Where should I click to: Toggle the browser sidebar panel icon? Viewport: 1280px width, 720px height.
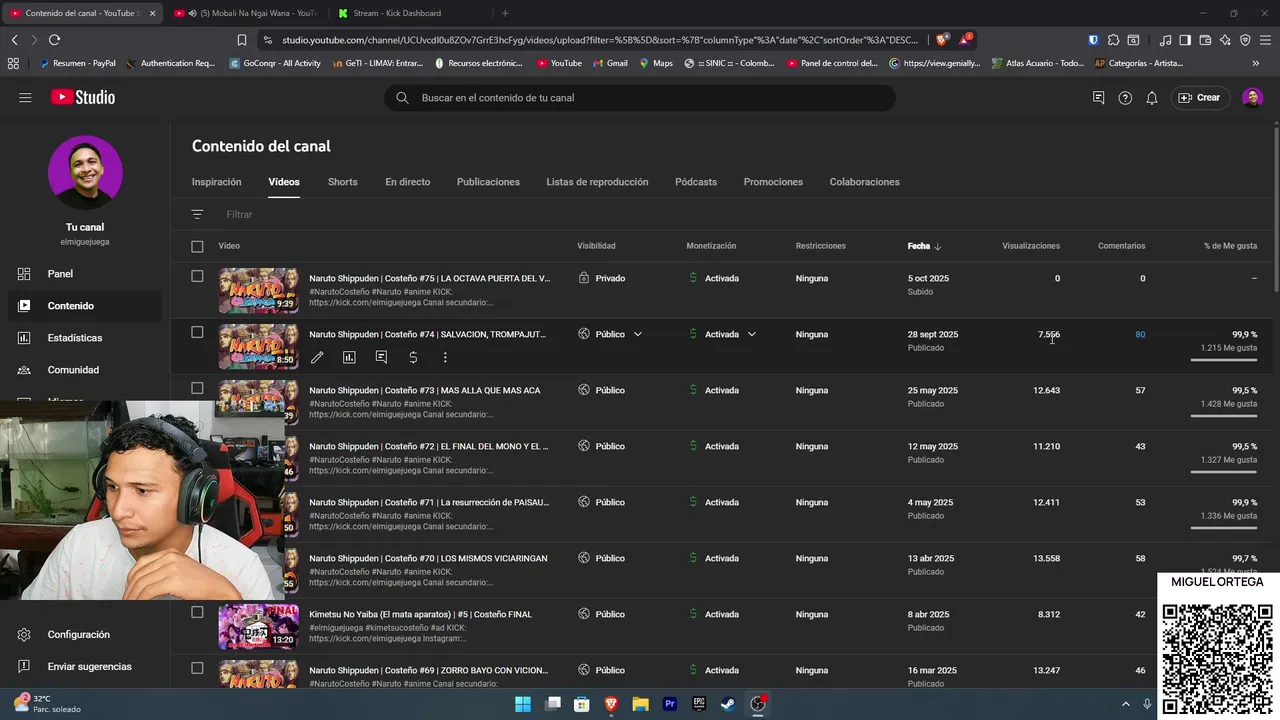point(1185,40)
